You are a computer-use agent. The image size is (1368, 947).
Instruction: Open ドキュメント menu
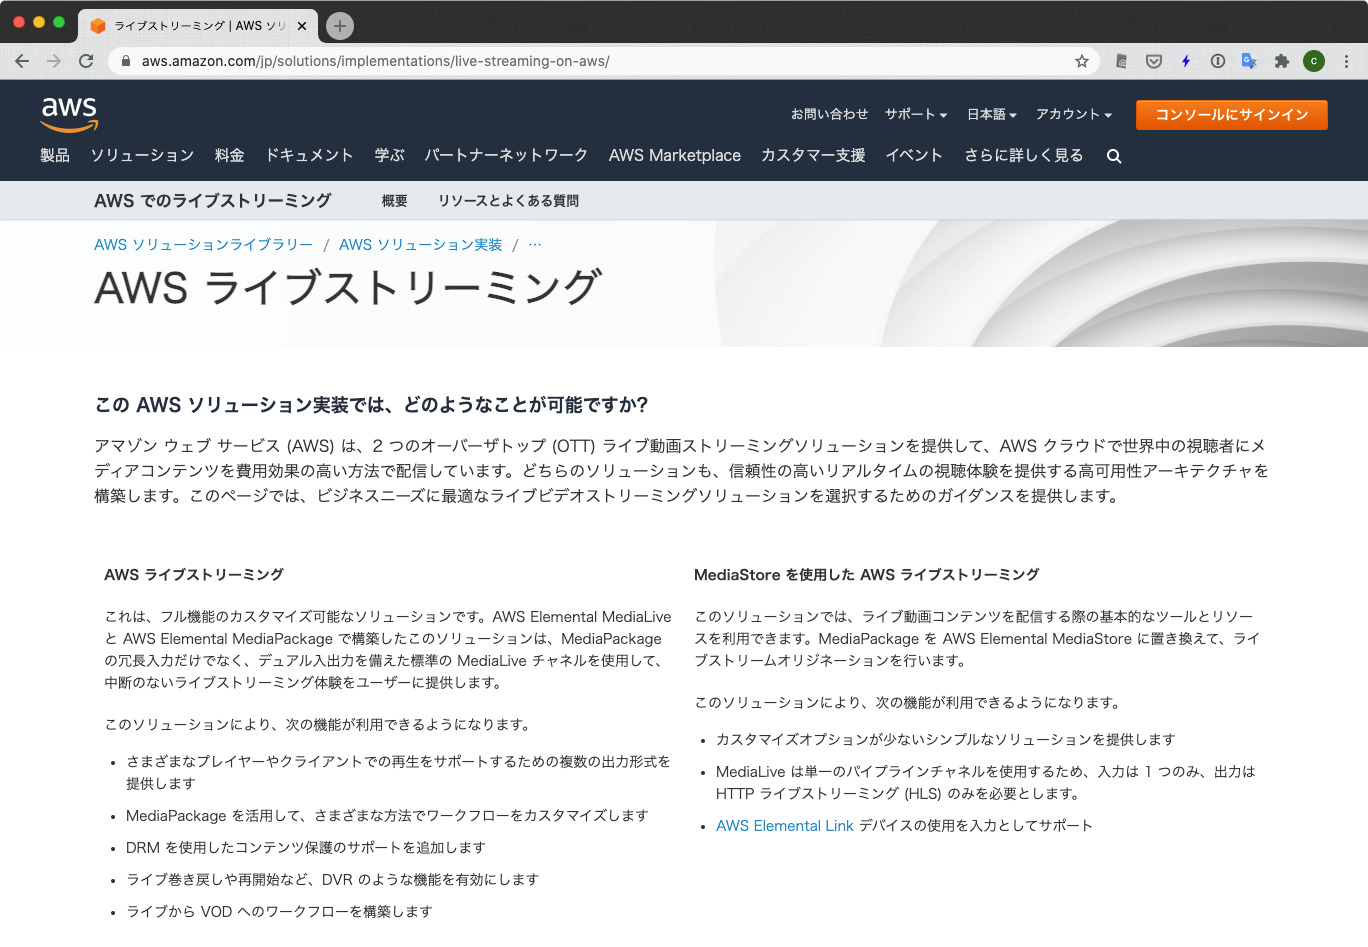(309, 155)
